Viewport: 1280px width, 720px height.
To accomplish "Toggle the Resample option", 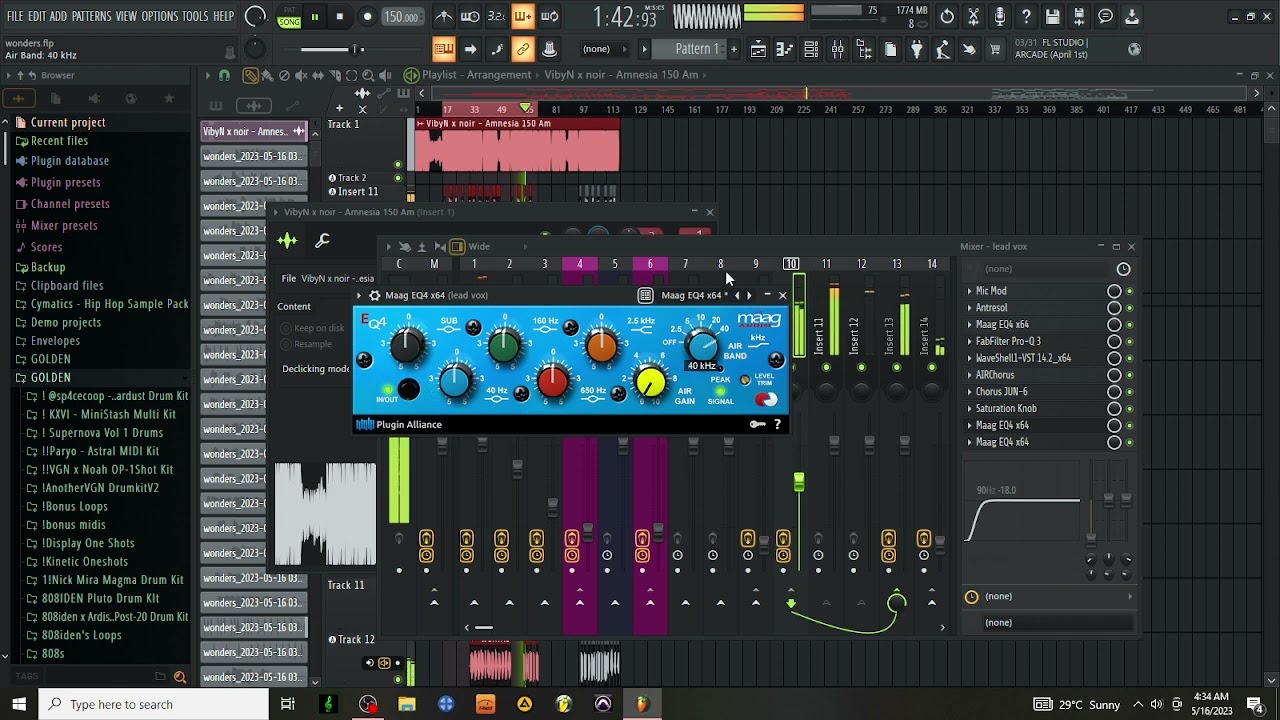I will [x=306, y=344].
